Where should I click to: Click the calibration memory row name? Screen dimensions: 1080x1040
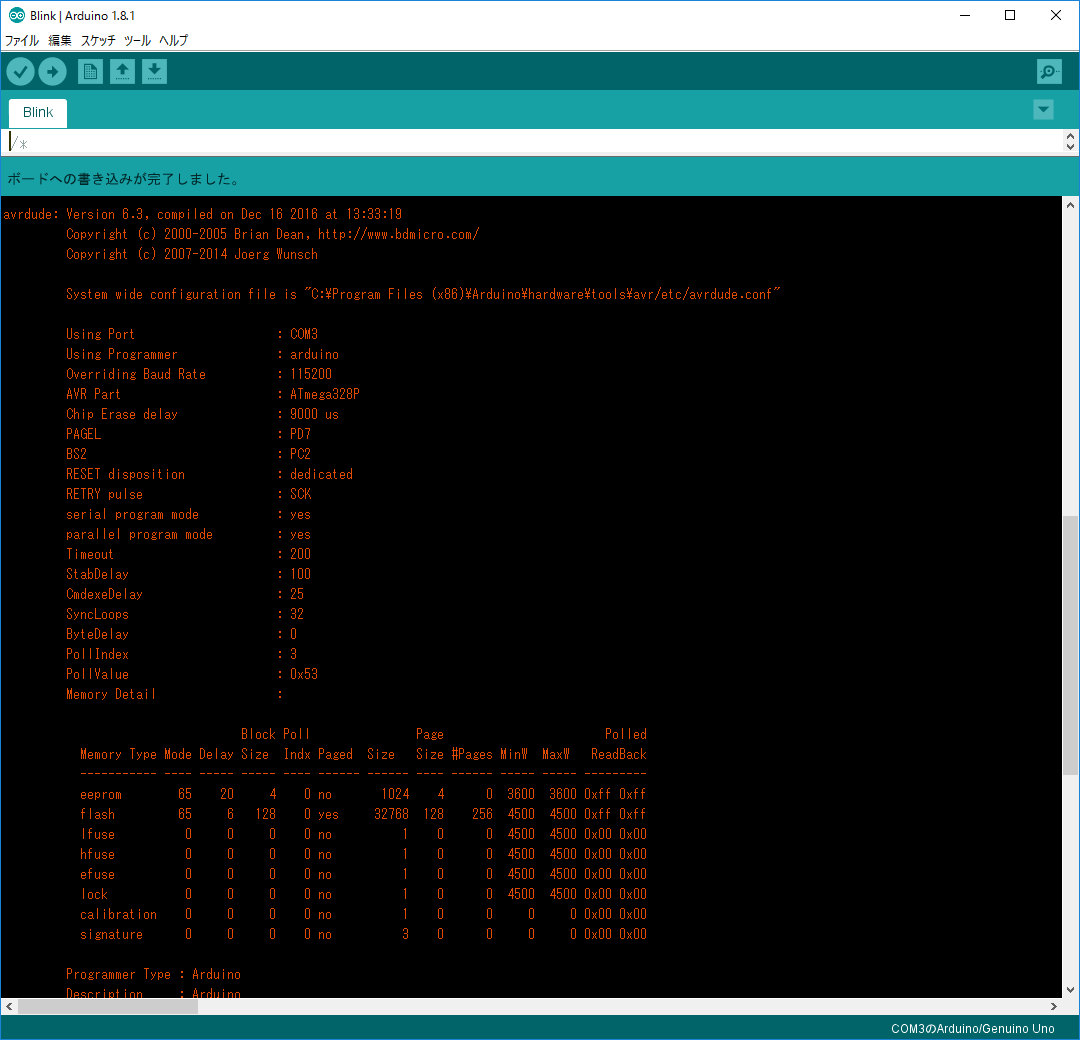click(x=118, y=914)
